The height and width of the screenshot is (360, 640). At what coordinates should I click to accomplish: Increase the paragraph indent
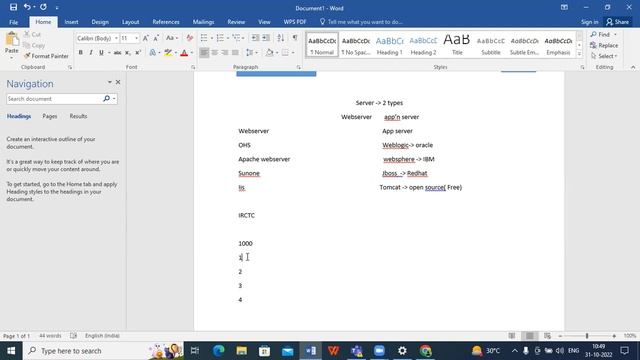[266, 38]
